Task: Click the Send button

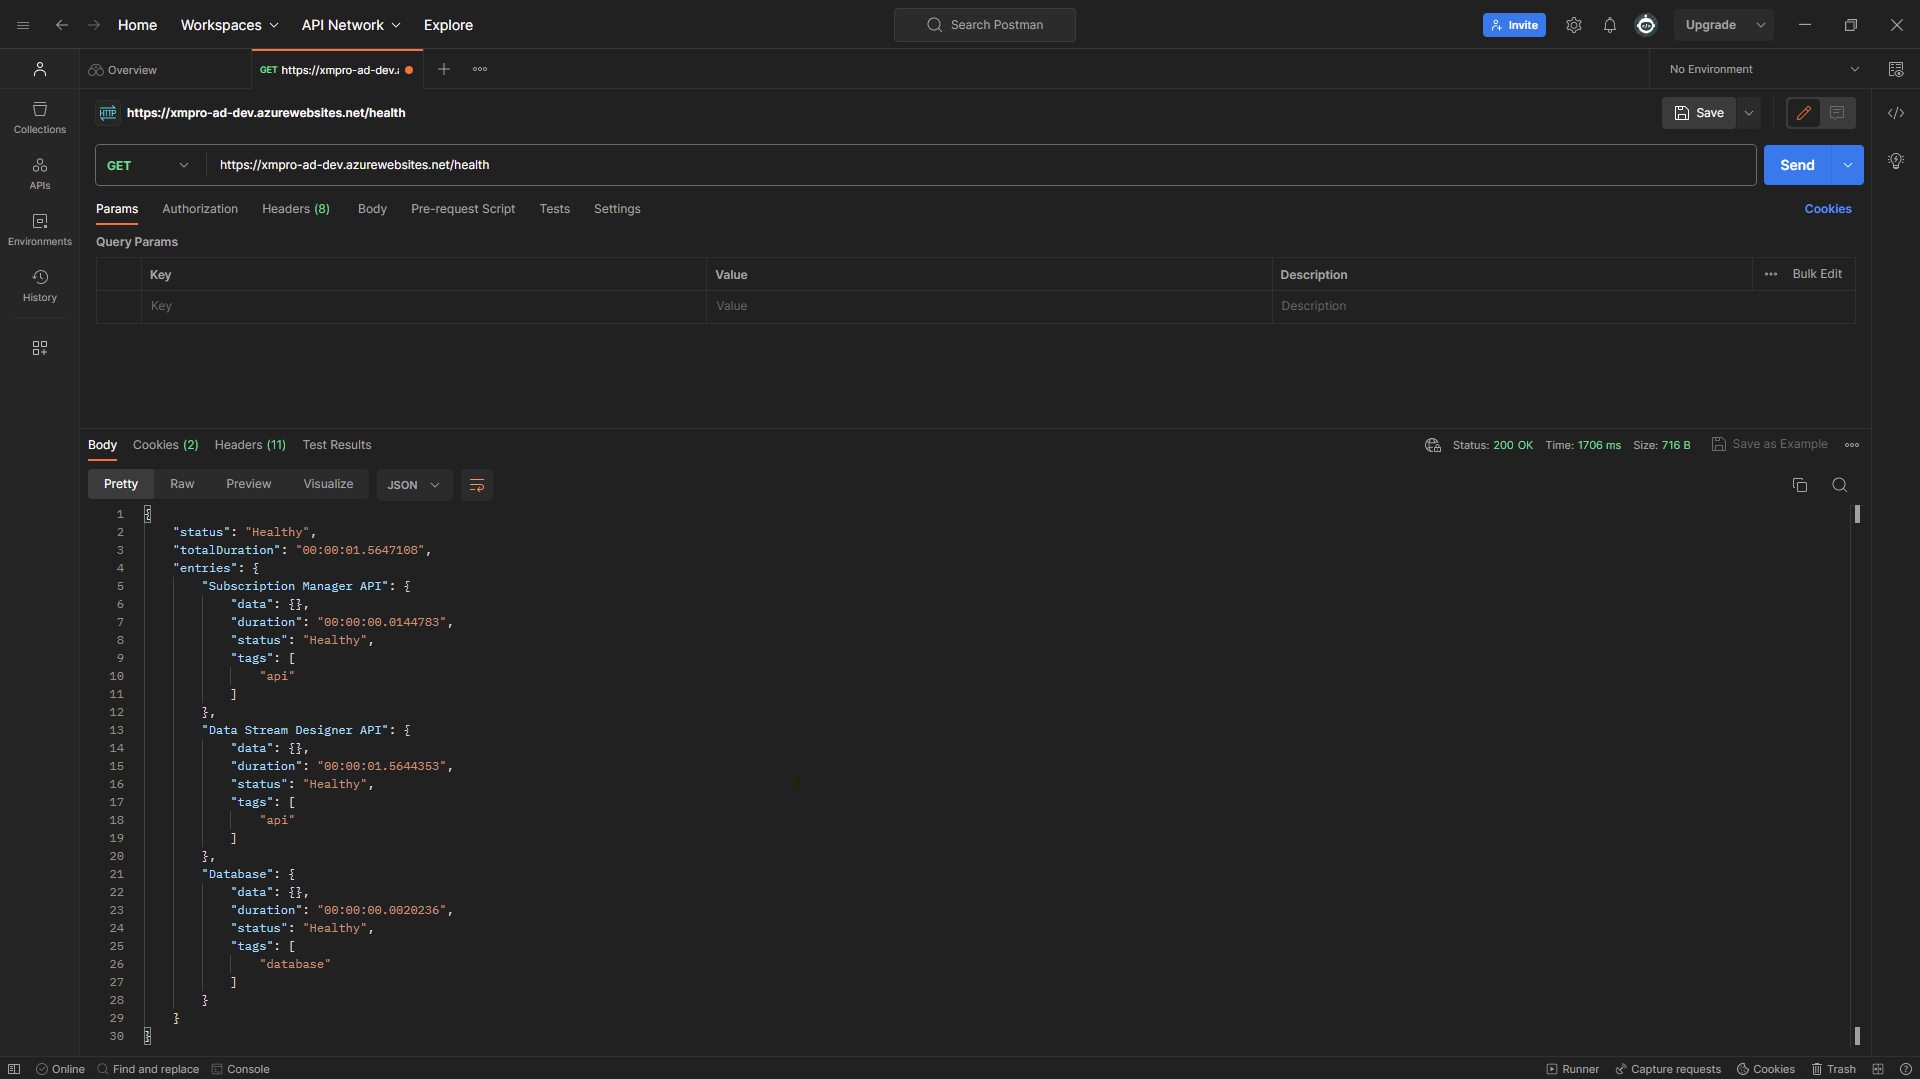Action: click(x=1797, y=165)
